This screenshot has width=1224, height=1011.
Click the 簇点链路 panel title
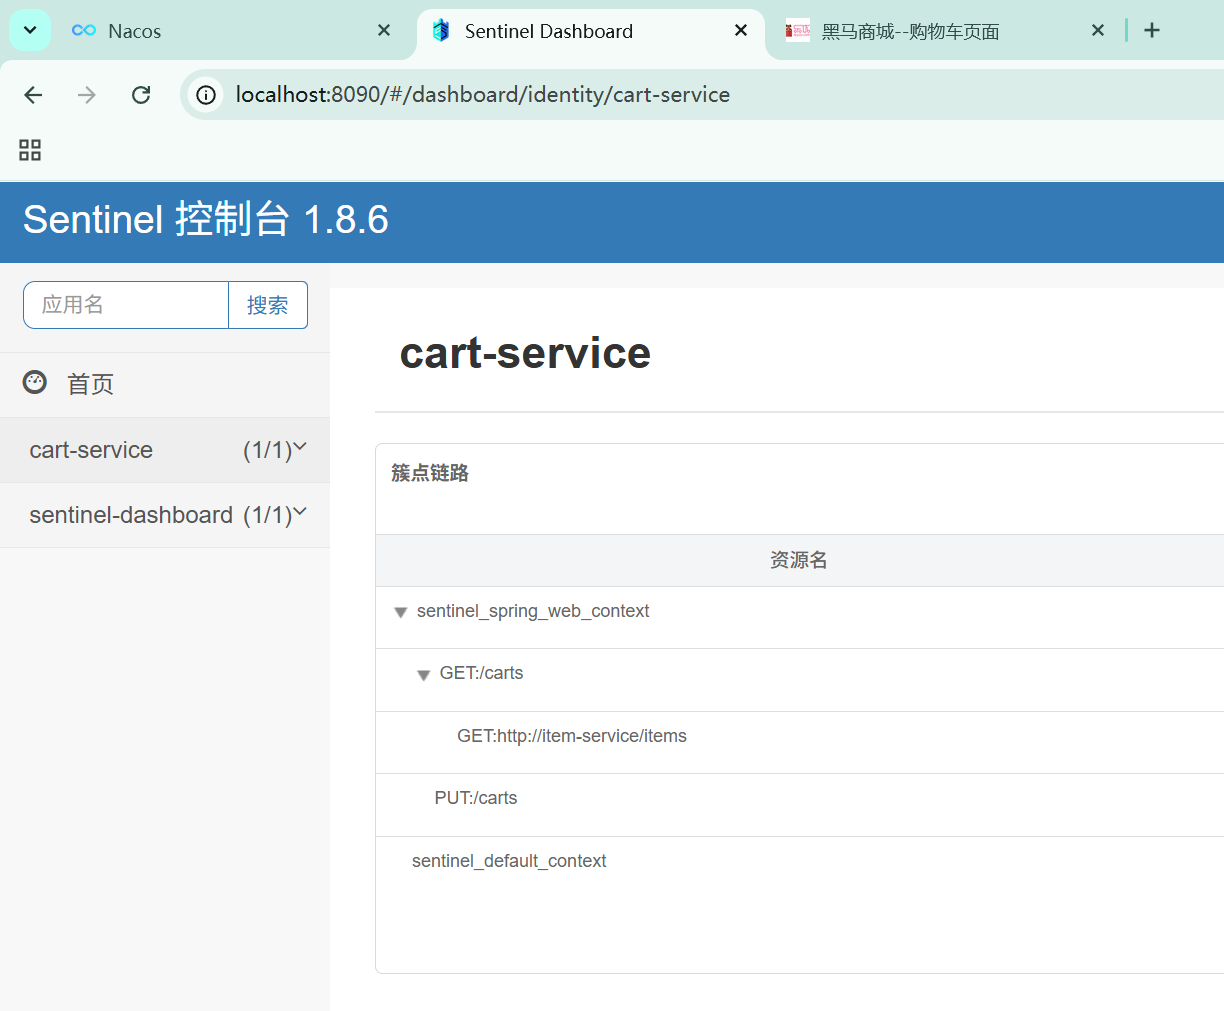pos(430,473)
